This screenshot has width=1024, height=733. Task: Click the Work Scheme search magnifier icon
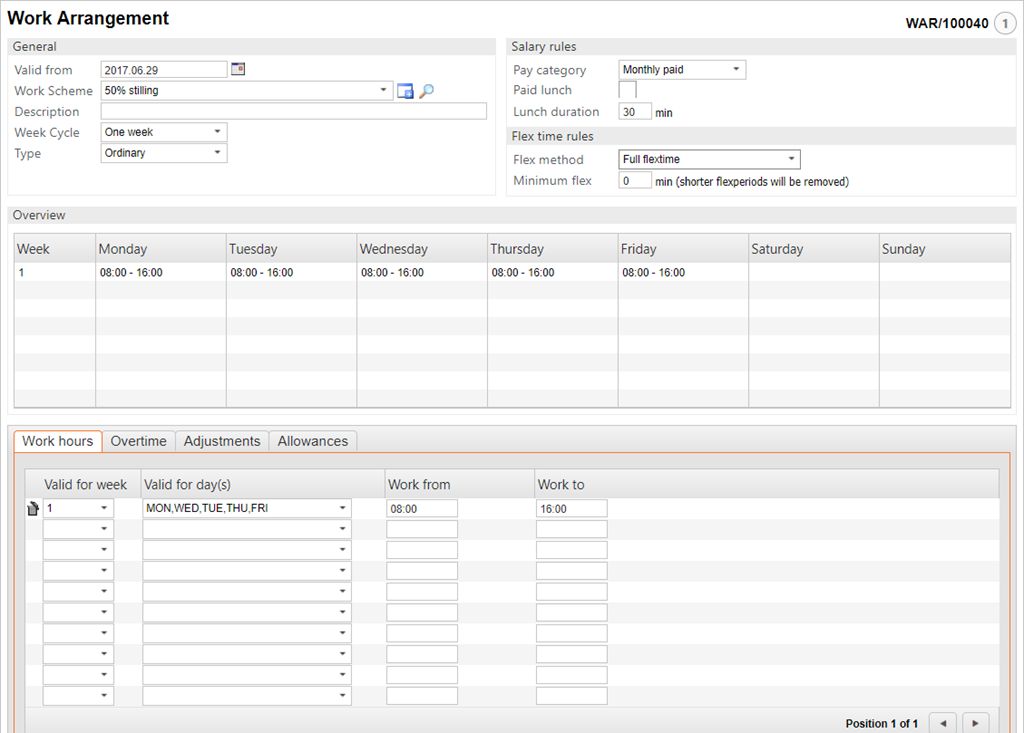coord(427,91)
